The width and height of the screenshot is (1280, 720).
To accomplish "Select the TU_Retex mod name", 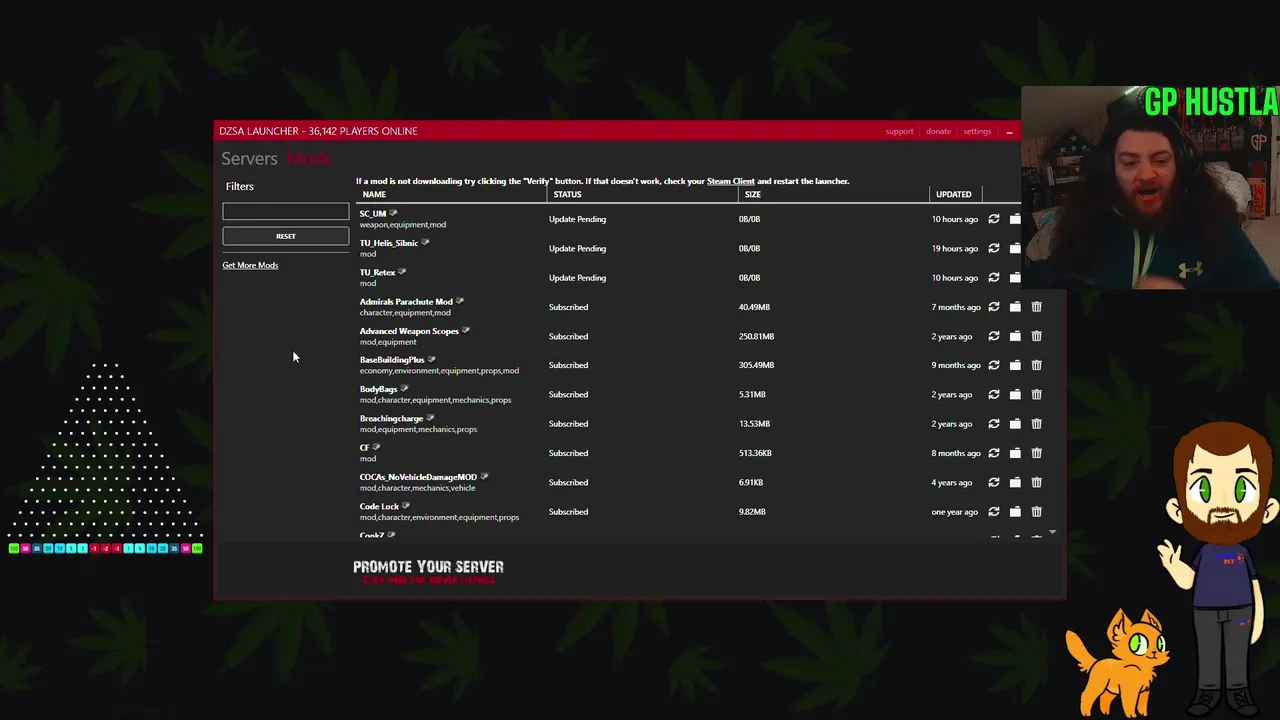I will point(377,272).
